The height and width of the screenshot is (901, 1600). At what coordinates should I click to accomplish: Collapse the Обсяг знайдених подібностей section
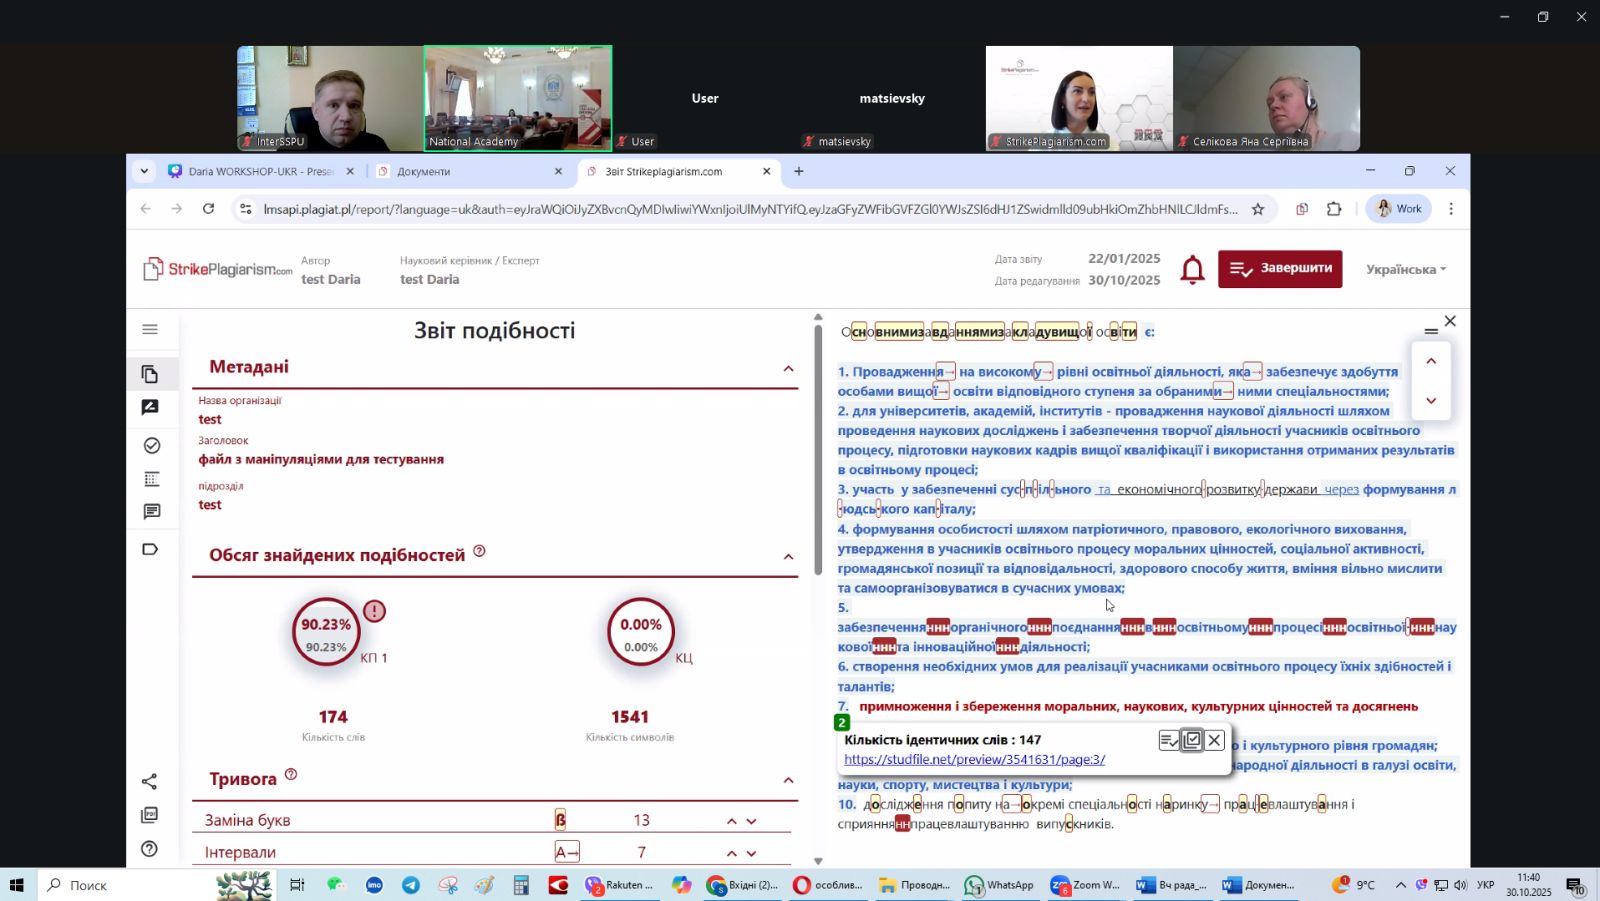(788, 557)
